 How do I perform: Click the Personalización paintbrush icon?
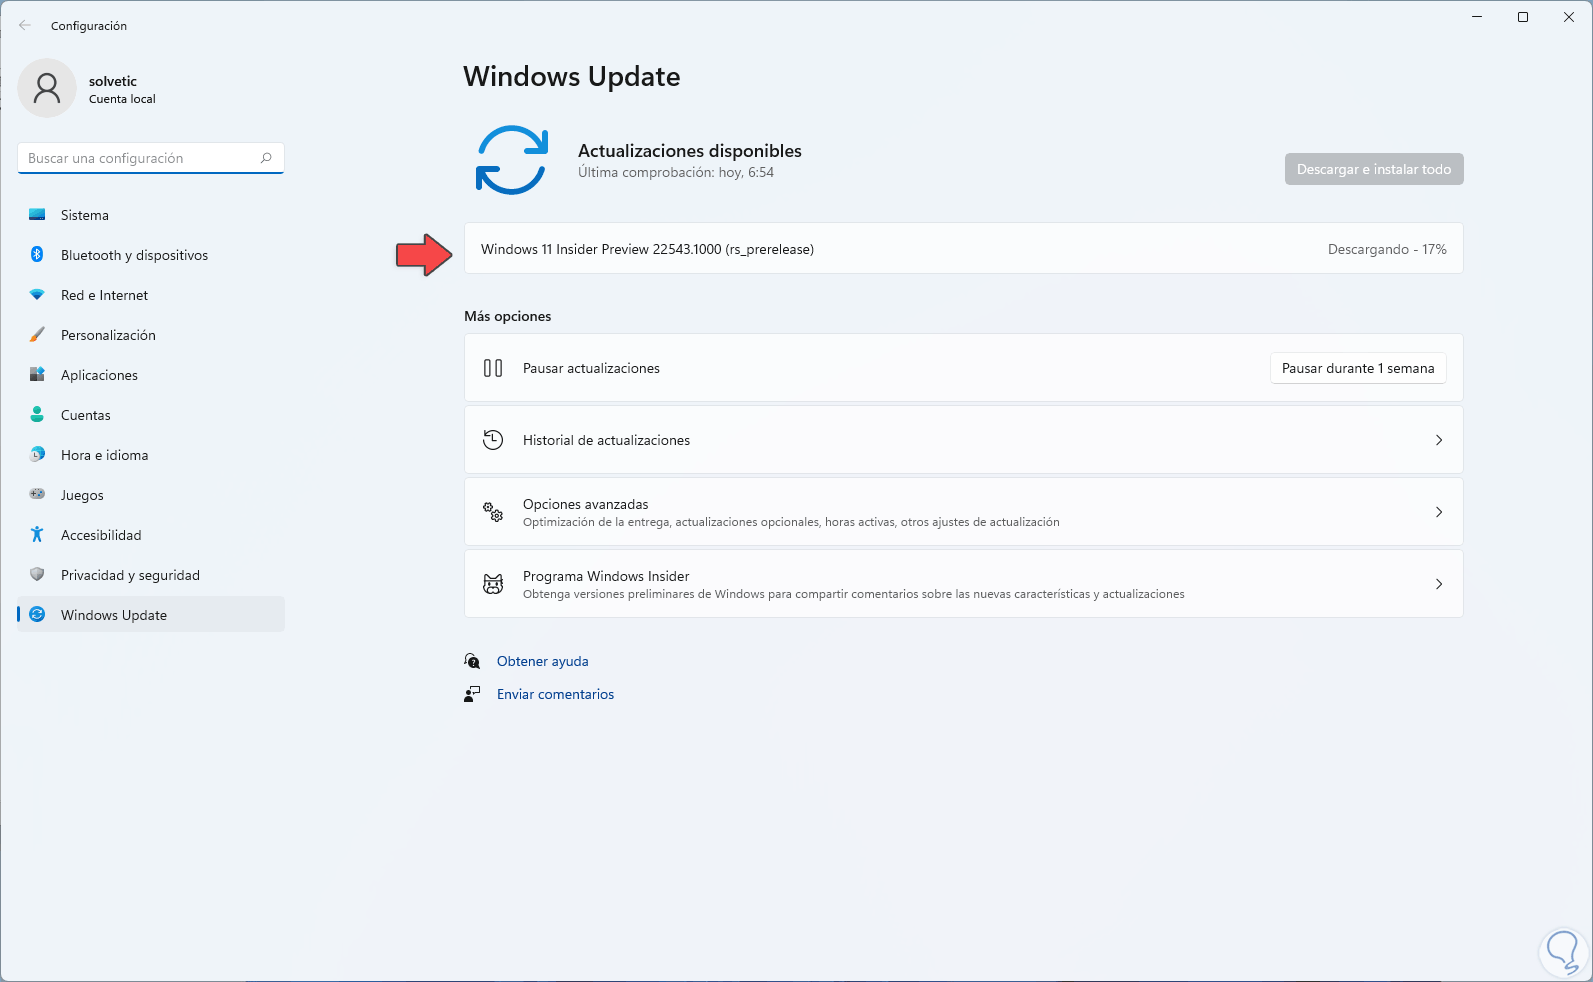click(x=37, y=335)
